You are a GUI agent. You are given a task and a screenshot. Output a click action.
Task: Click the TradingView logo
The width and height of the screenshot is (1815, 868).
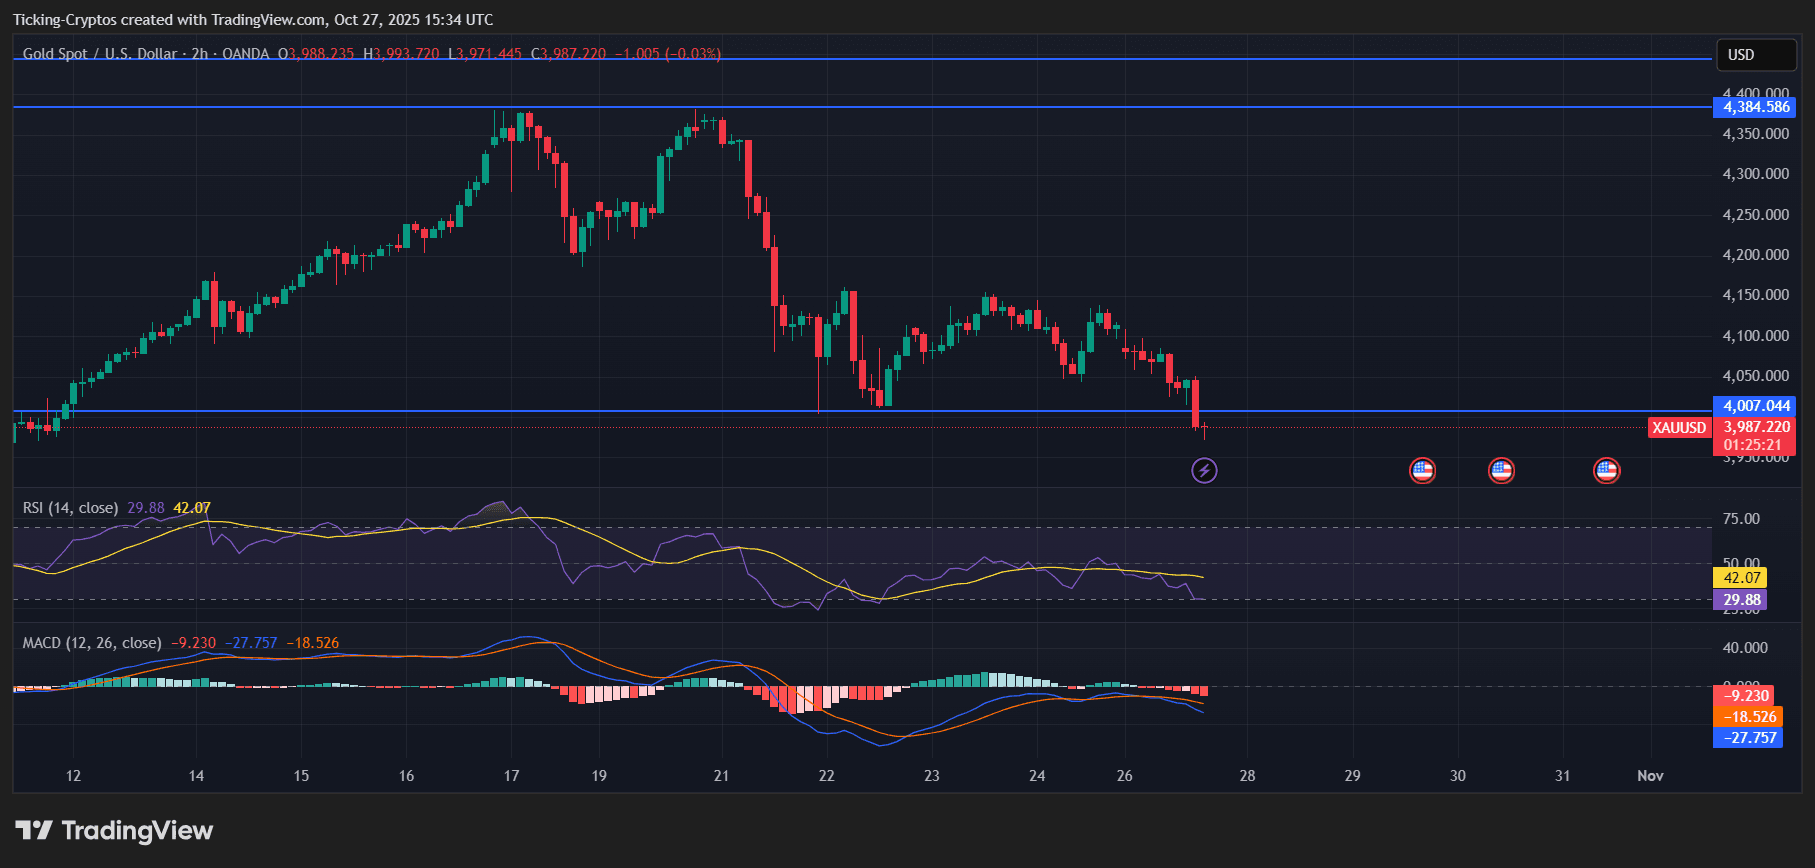[x=114, y=830]
